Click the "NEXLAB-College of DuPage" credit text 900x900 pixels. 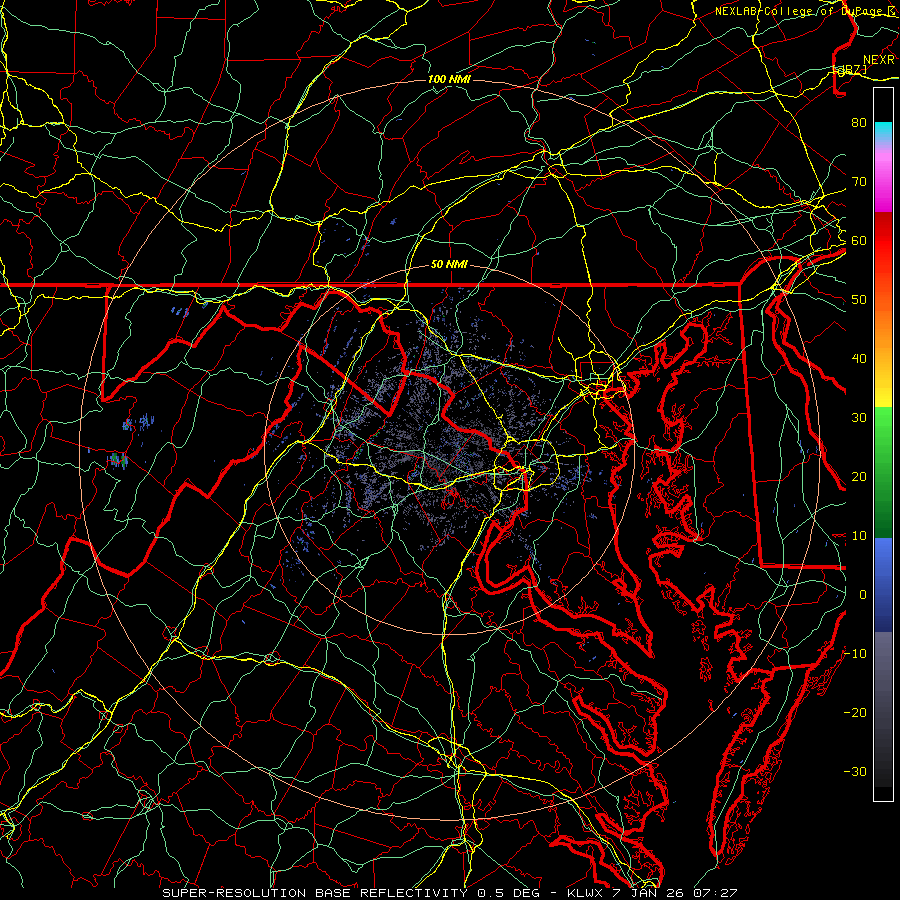click(798, 11)
